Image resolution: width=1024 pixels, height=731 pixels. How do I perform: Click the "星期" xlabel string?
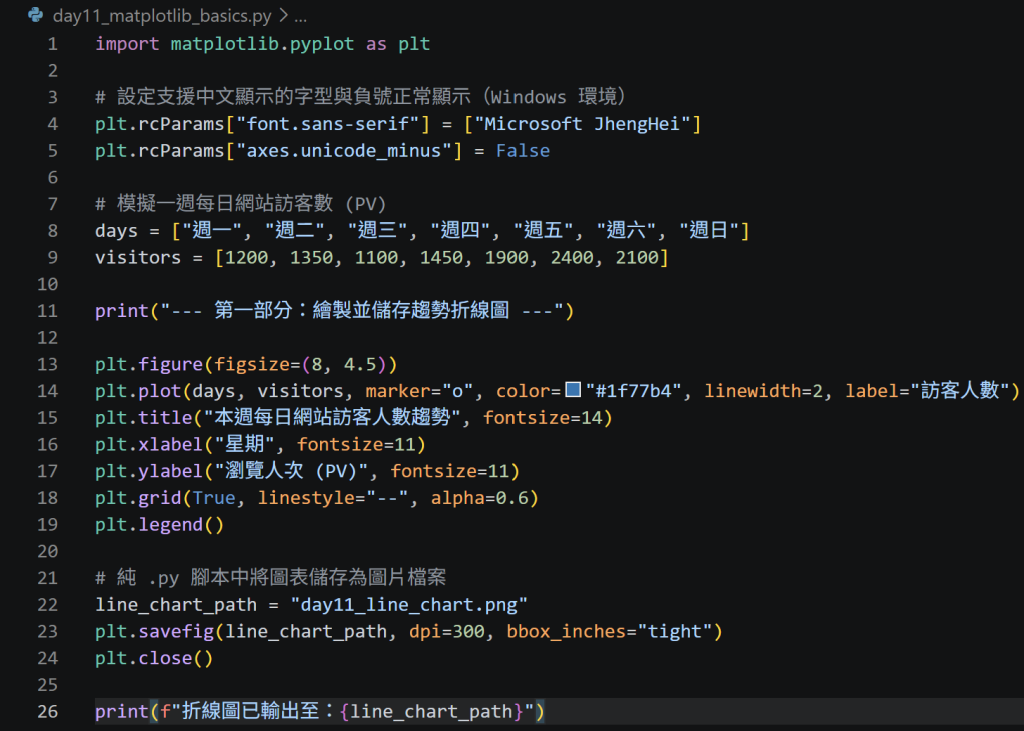pyautogui.click(x=244, y=444)
